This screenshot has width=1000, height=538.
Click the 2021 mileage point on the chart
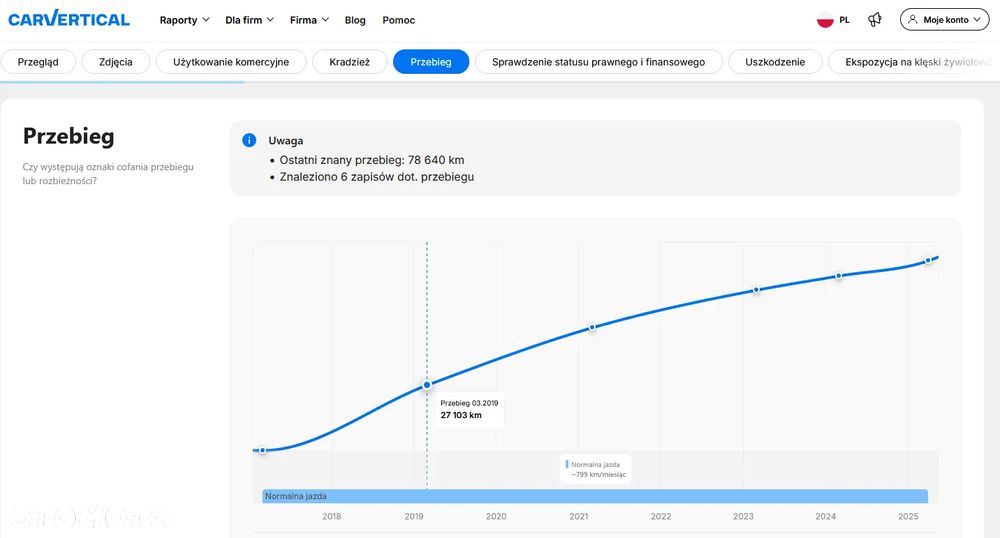[592, 327]
